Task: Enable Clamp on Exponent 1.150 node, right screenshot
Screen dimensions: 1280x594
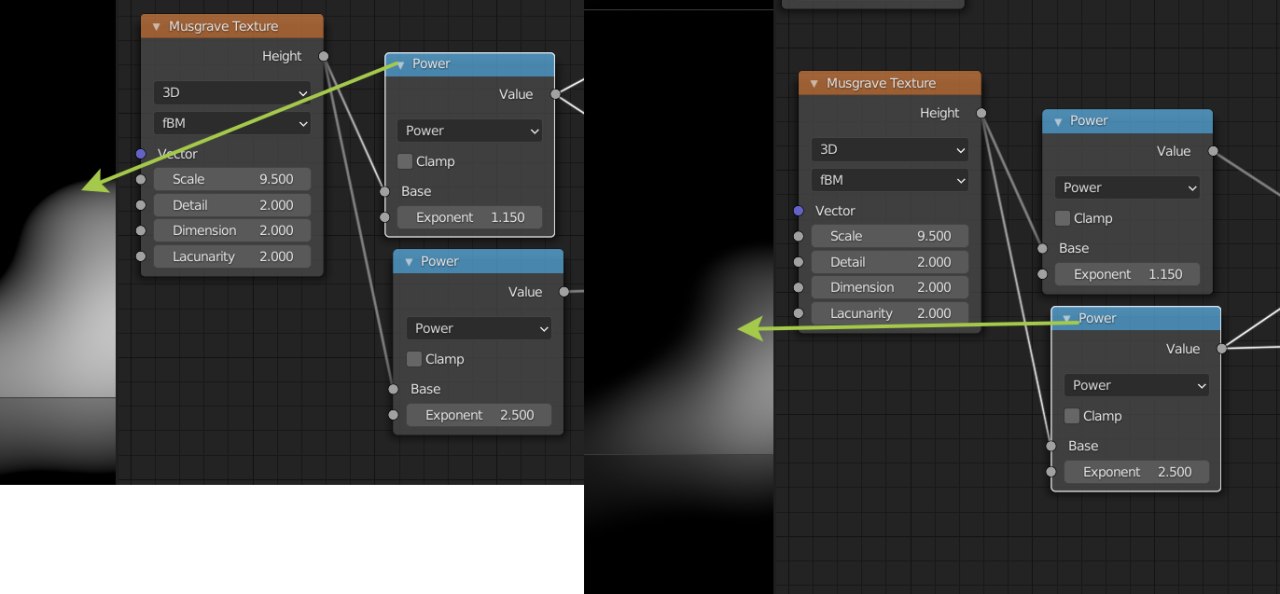Action: [1063, 218]
